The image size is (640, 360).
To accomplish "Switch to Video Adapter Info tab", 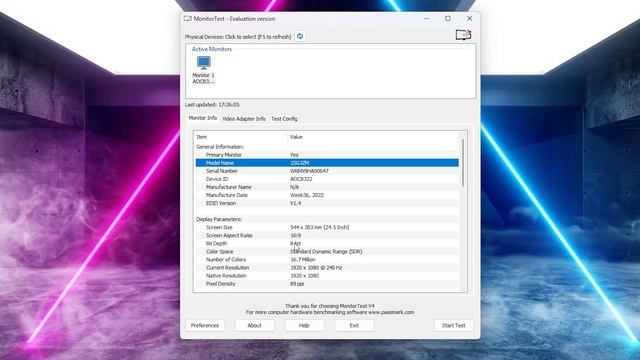I will pyautogui.click(x=244, y=119).
